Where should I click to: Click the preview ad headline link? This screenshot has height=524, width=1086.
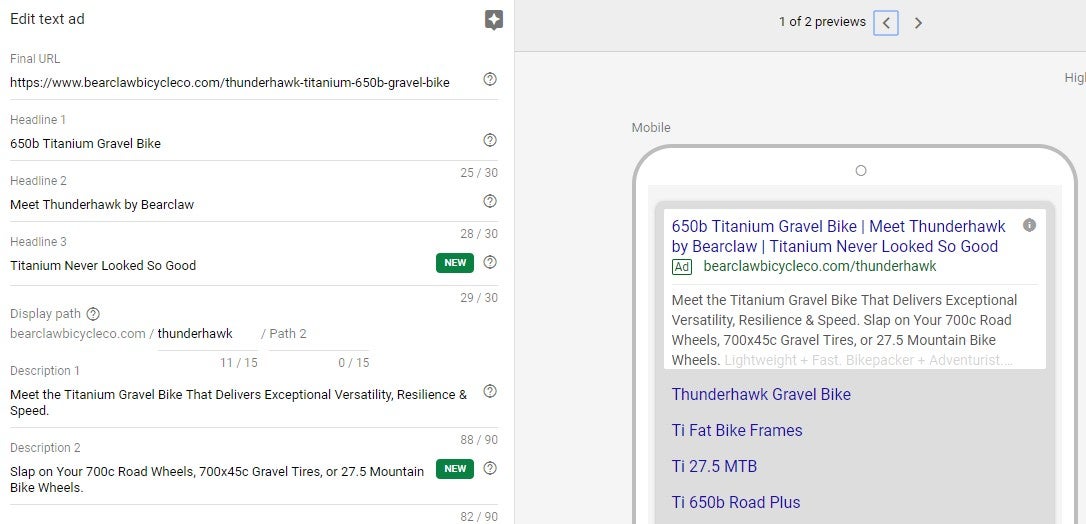[x=839, y=236]
